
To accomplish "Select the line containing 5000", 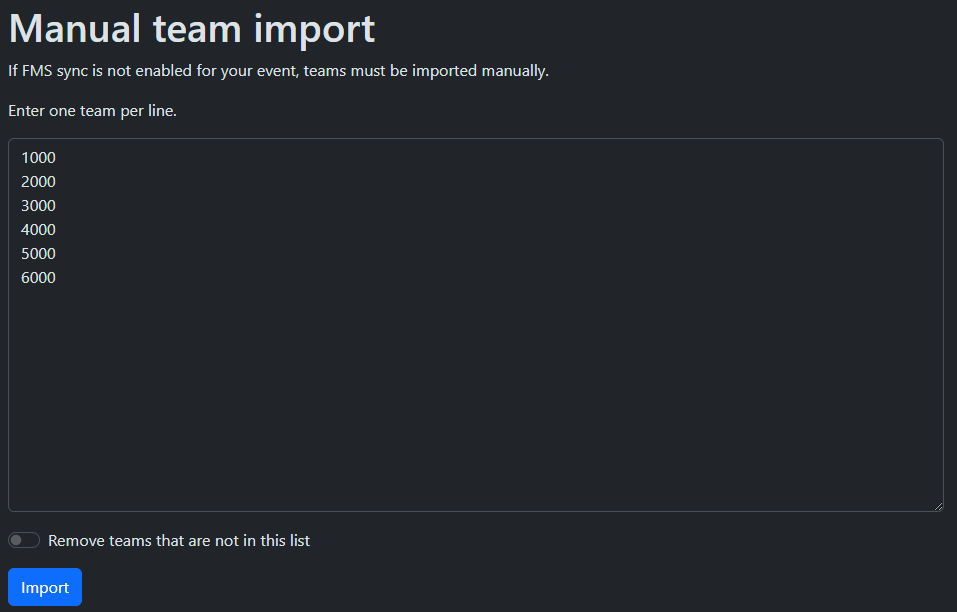I will pyautogui.click(x=39, y=254).
